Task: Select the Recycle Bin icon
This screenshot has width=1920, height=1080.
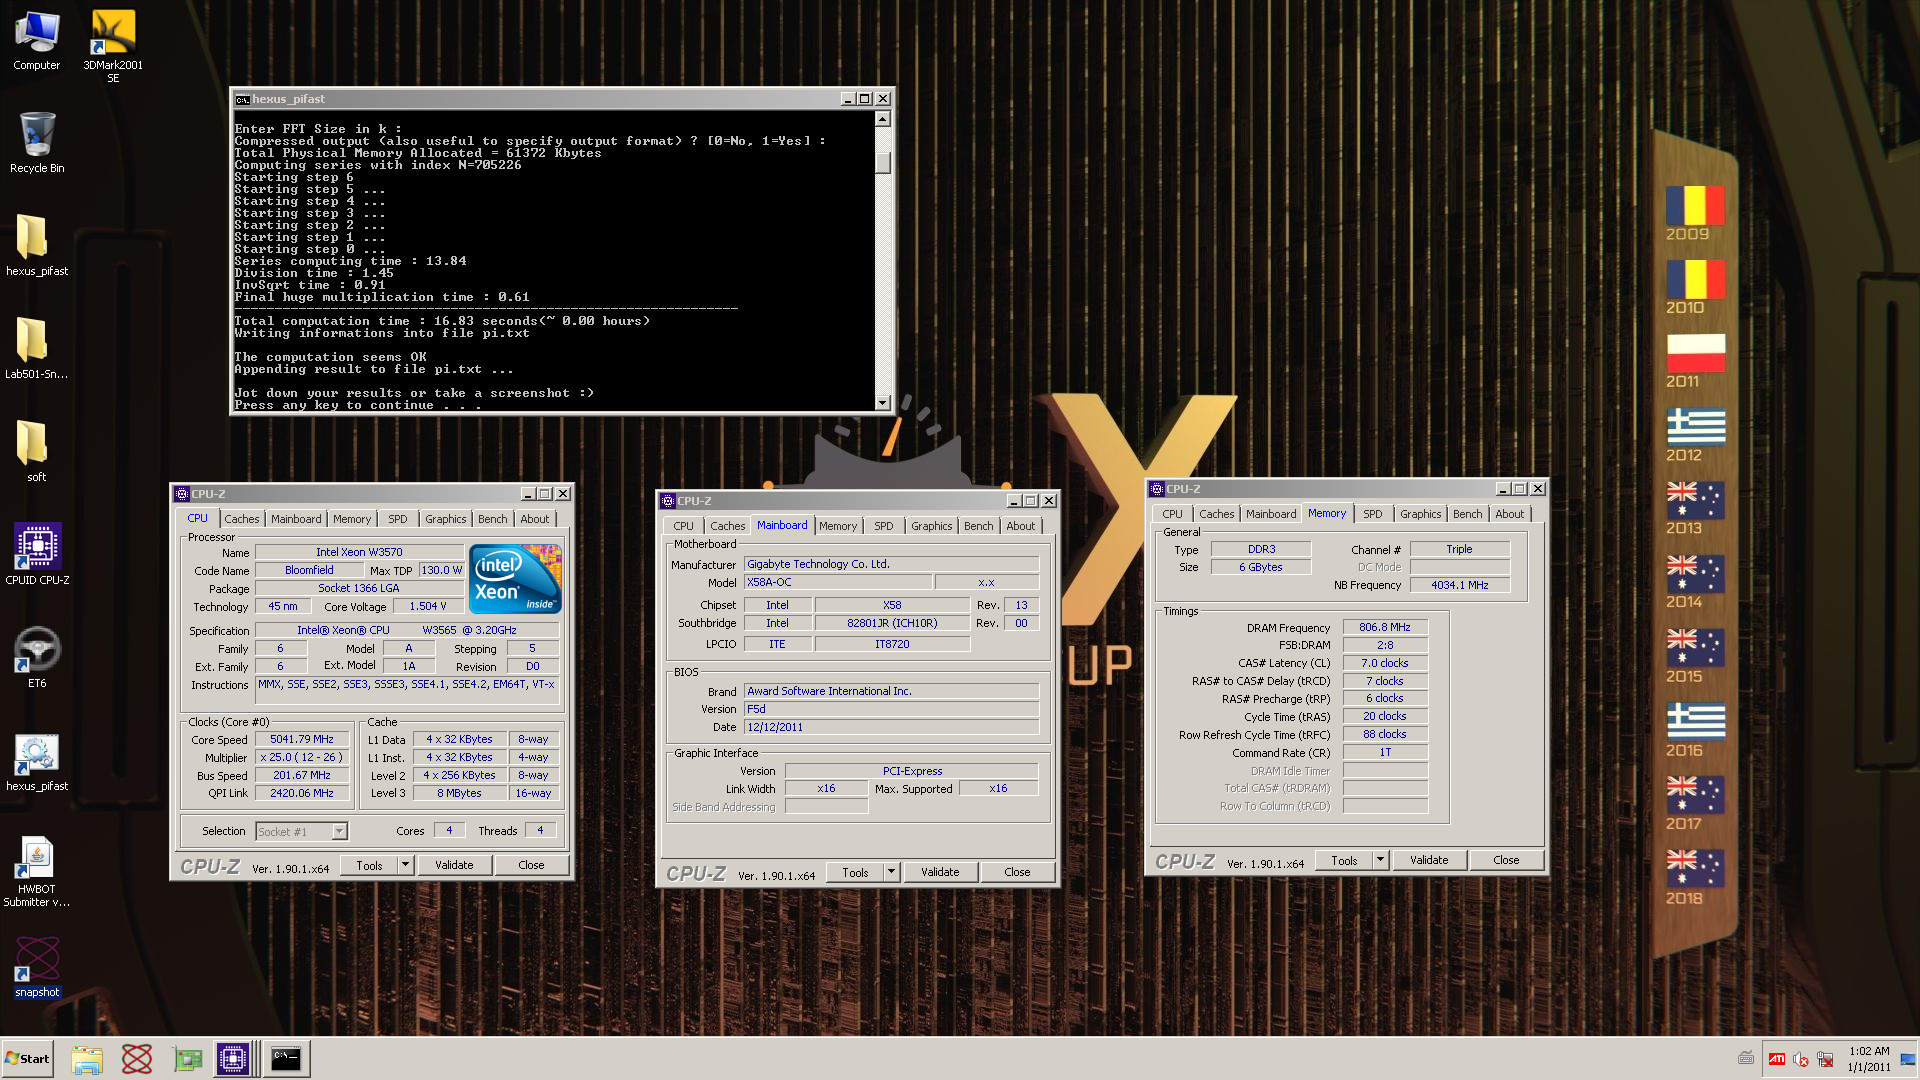Action: pos(37,142)
